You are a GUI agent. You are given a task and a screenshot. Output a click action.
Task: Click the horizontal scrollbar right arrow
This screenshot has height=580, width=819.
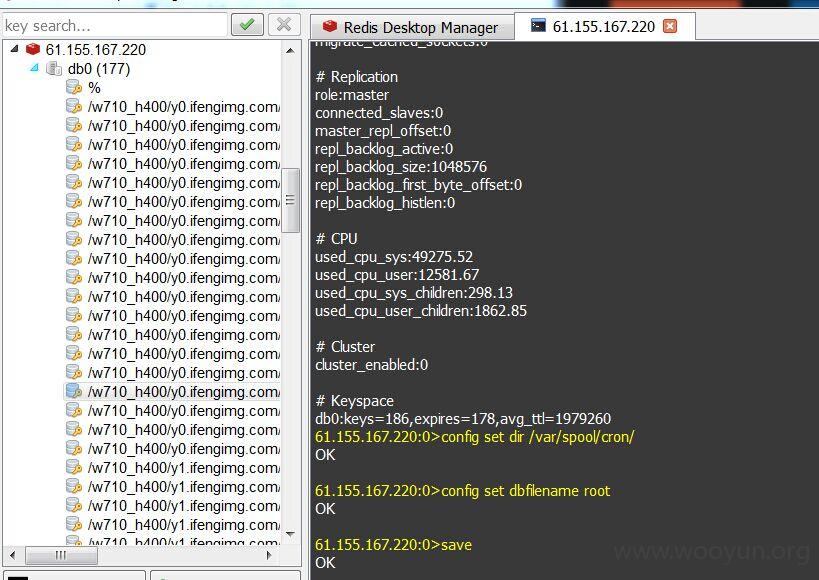[x=269, y=555]
